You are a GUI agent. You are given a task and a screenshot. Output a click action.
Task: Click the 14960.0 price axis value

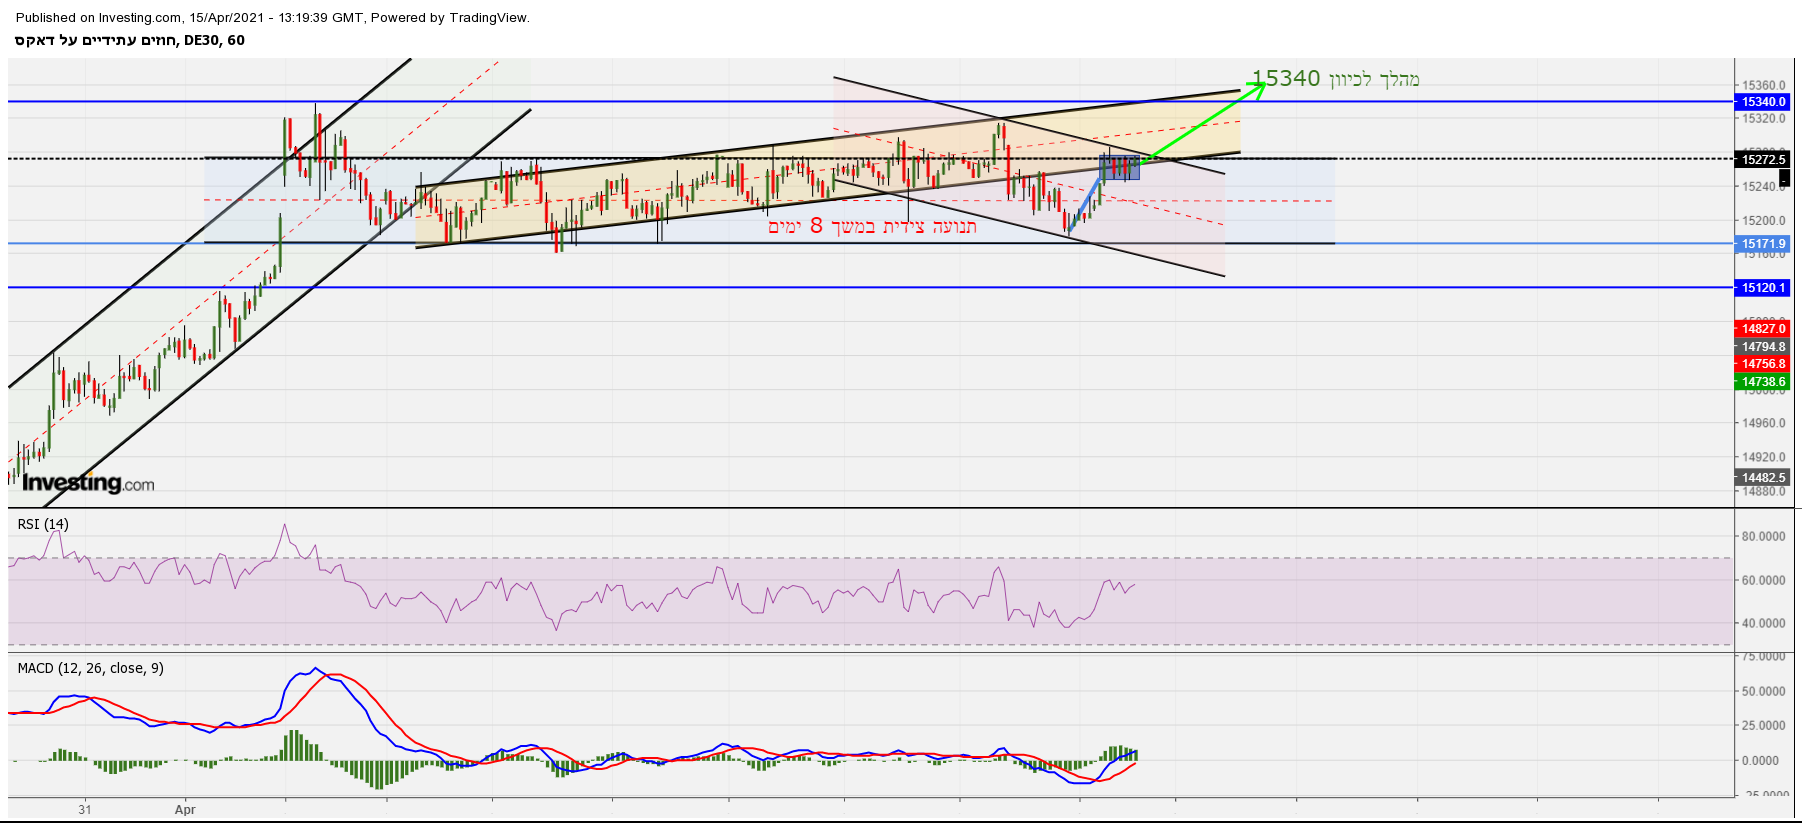(x=1763, y=423)
